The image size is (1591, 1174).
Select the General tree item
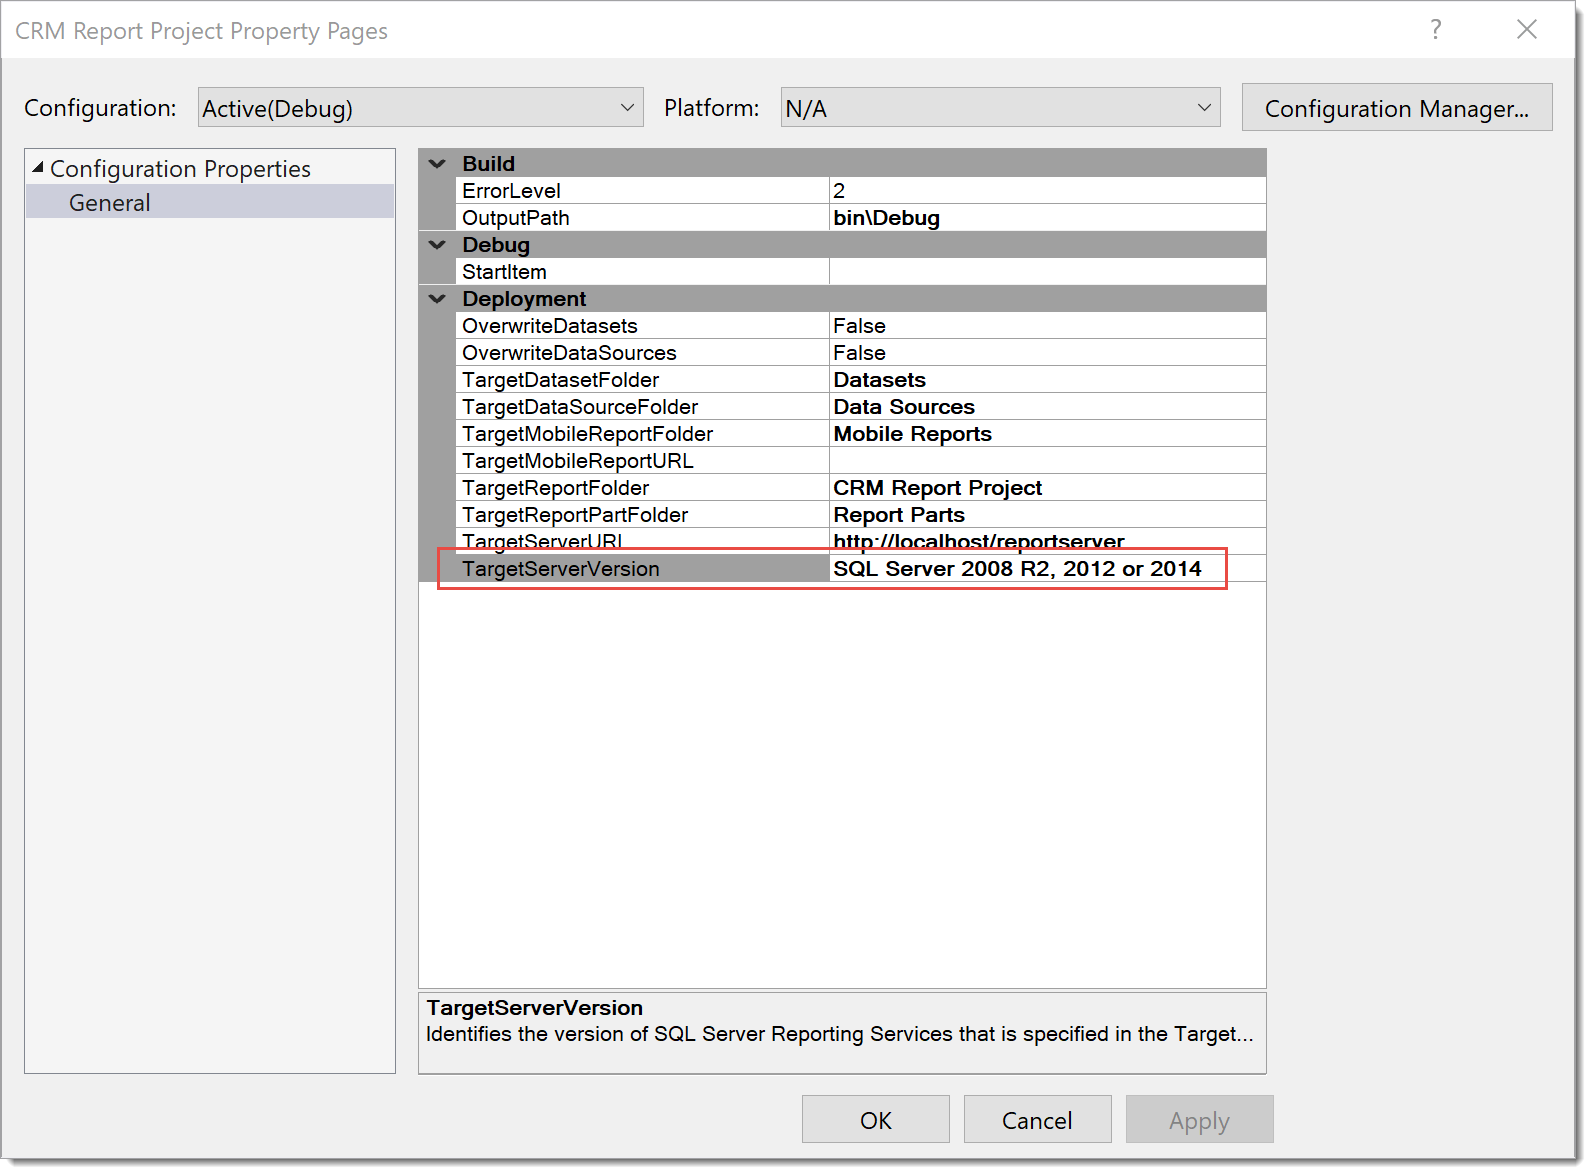click(x=210, y=202)
